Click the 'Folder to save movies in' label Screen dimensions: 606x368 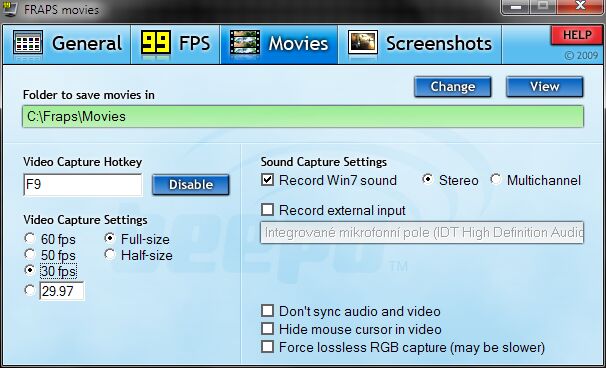click(89, 95)
